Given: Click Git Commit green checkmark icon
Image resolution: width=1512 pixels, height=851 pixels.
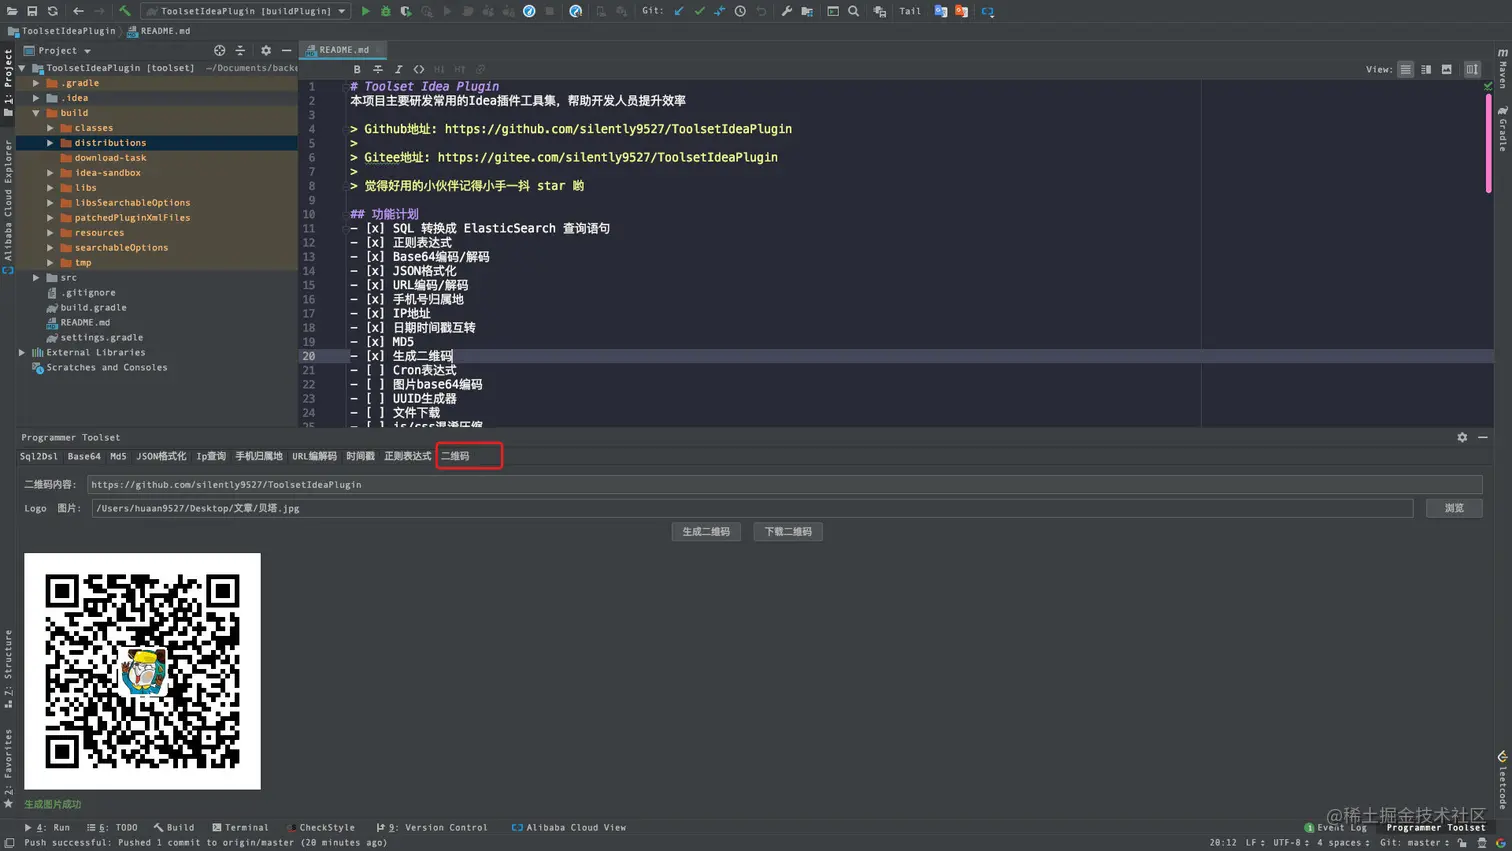Looking at the screenshot, I should (700, 11).
